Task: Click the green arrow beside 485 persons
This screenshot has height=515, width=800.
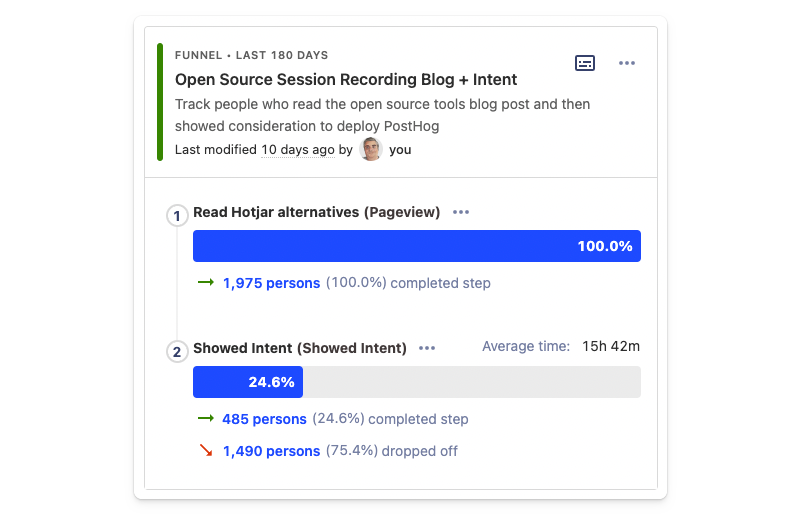Action: click(206, 419)
